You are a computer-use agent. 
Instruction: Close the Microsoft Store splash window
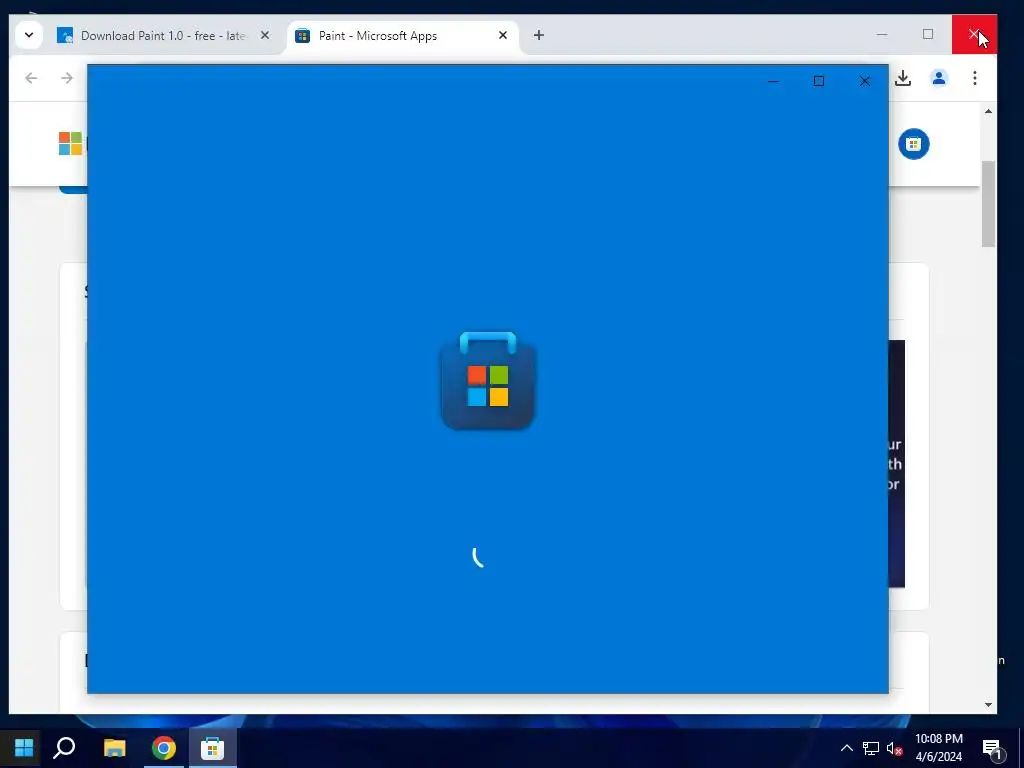865,81
